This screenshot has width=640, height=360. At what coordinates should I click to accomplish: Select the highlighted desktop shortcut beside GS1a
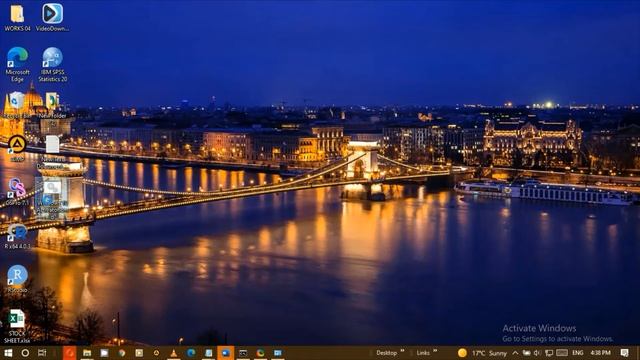[52, 199]
